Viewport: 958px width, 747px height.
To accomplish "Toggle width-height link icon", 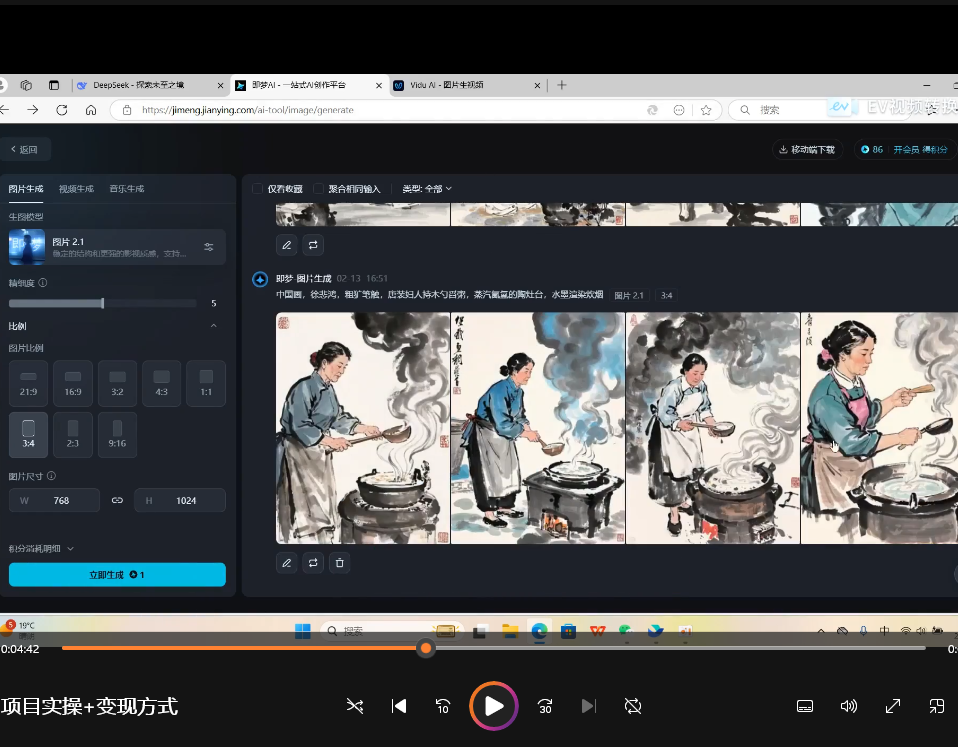I will tap(117, 500).
